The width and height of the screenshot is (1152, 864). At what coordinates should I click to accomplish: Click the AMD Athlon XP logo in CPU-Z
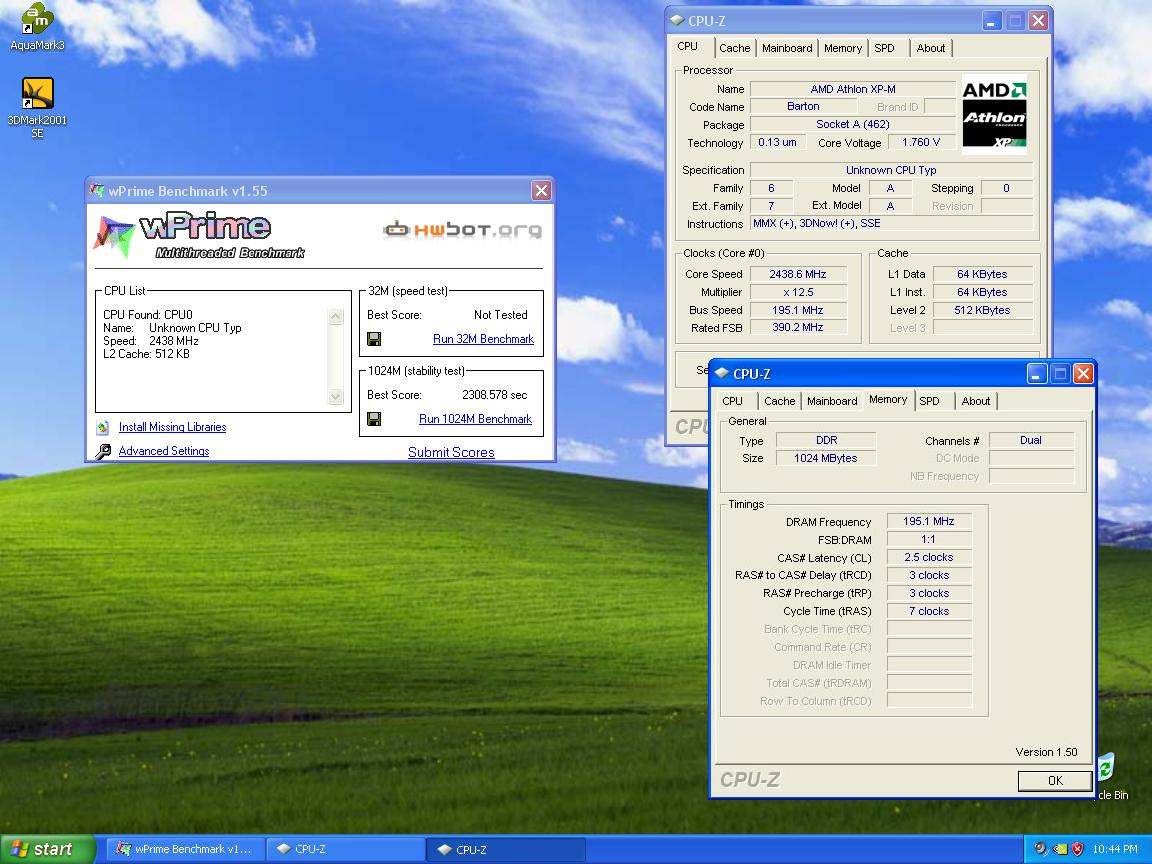coord(994,116)
